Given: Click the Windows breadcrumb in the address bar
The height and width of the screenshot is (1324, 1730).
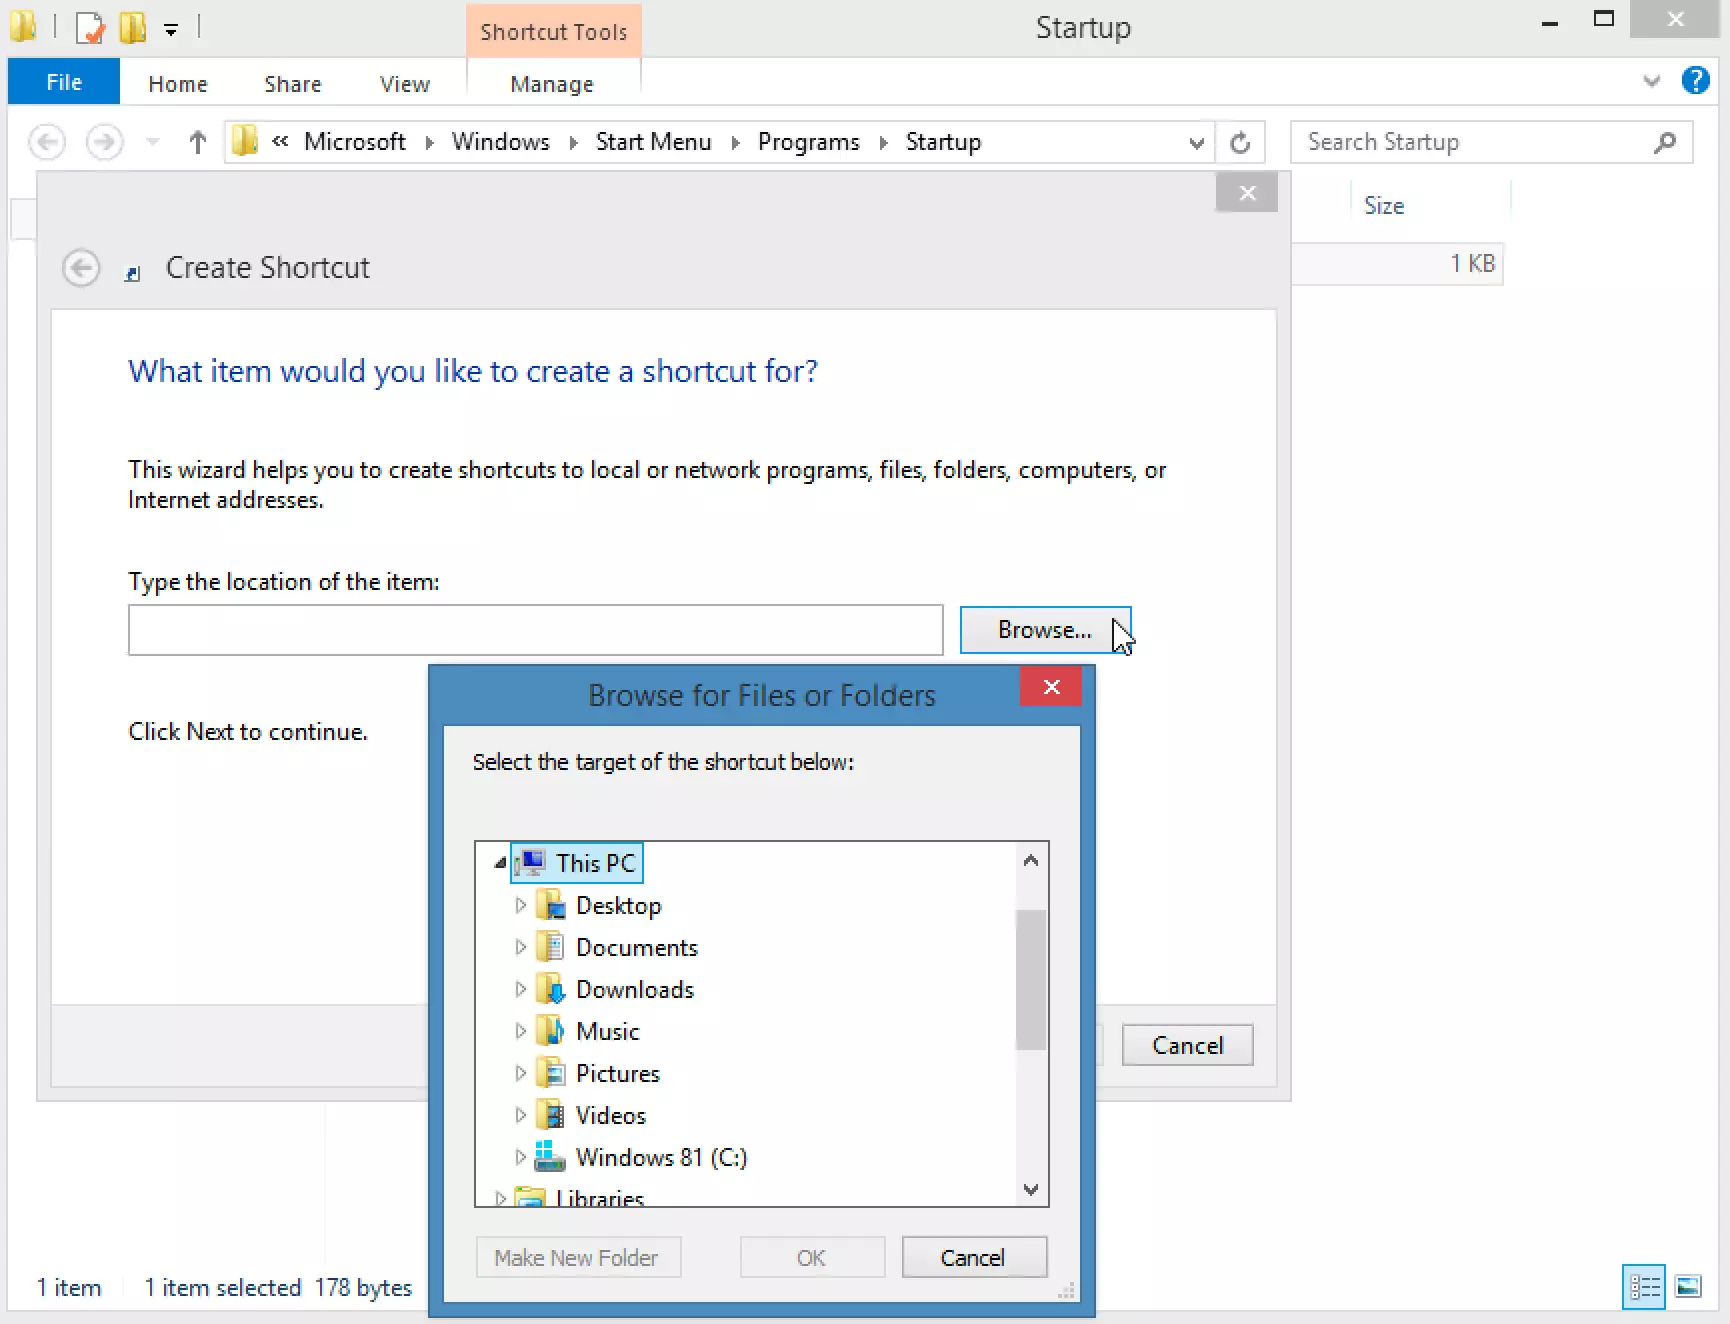Looking at the screenshot, I should point(501,142).
